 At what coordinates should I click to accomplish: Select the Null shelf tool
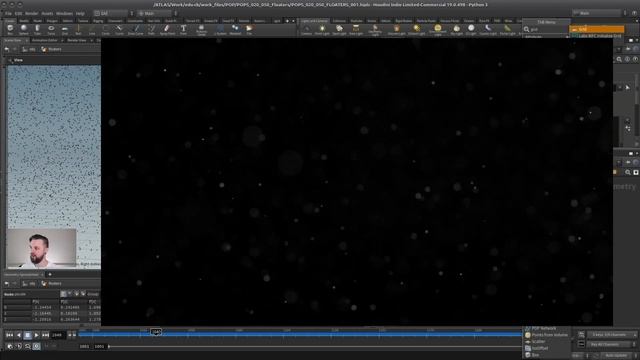tap(78, 29)
